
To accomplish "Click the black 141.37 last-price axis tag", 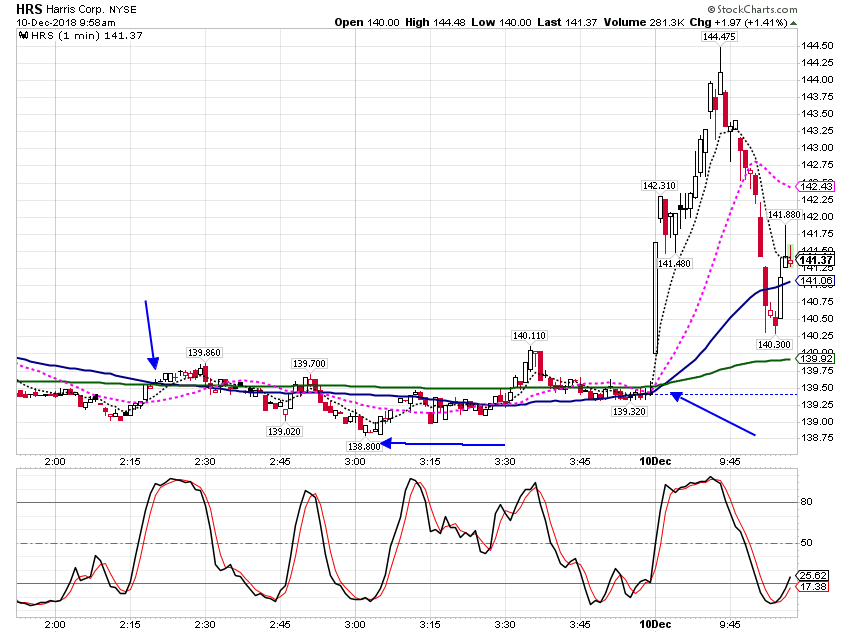I will [x=816, y=261].
